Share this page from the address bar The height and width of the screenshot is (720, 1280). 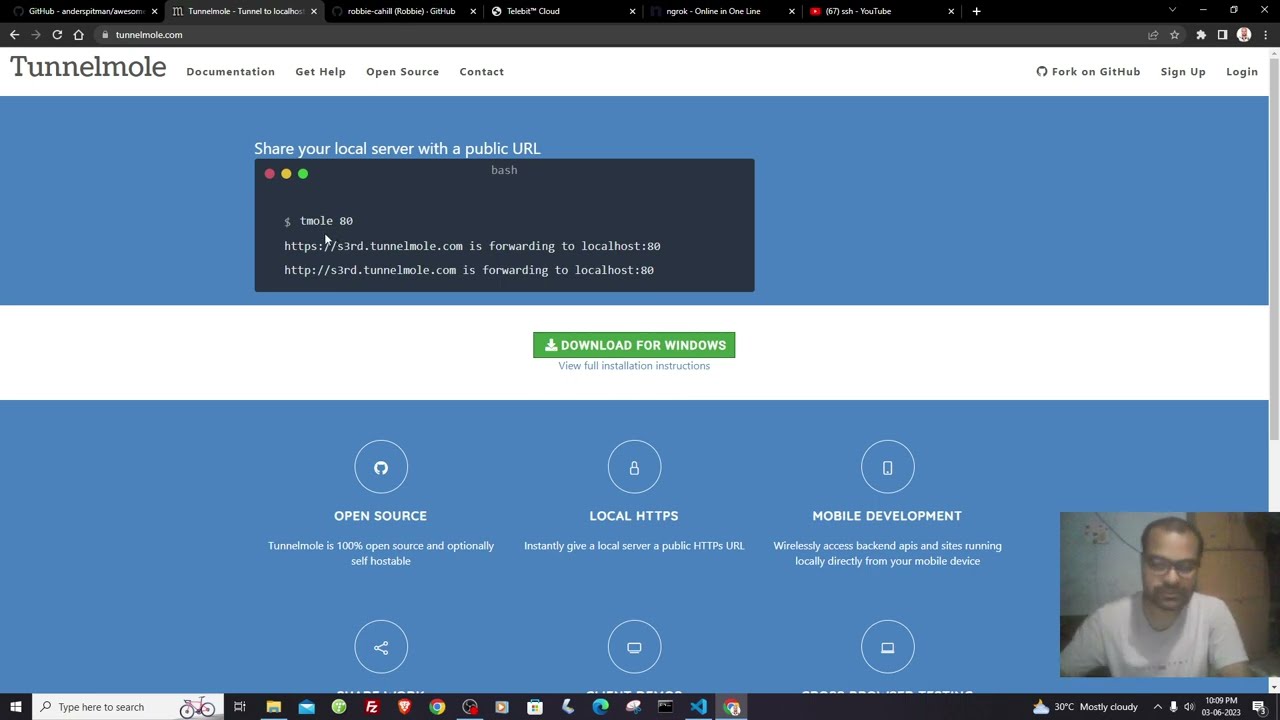(x=1153, y=35)
